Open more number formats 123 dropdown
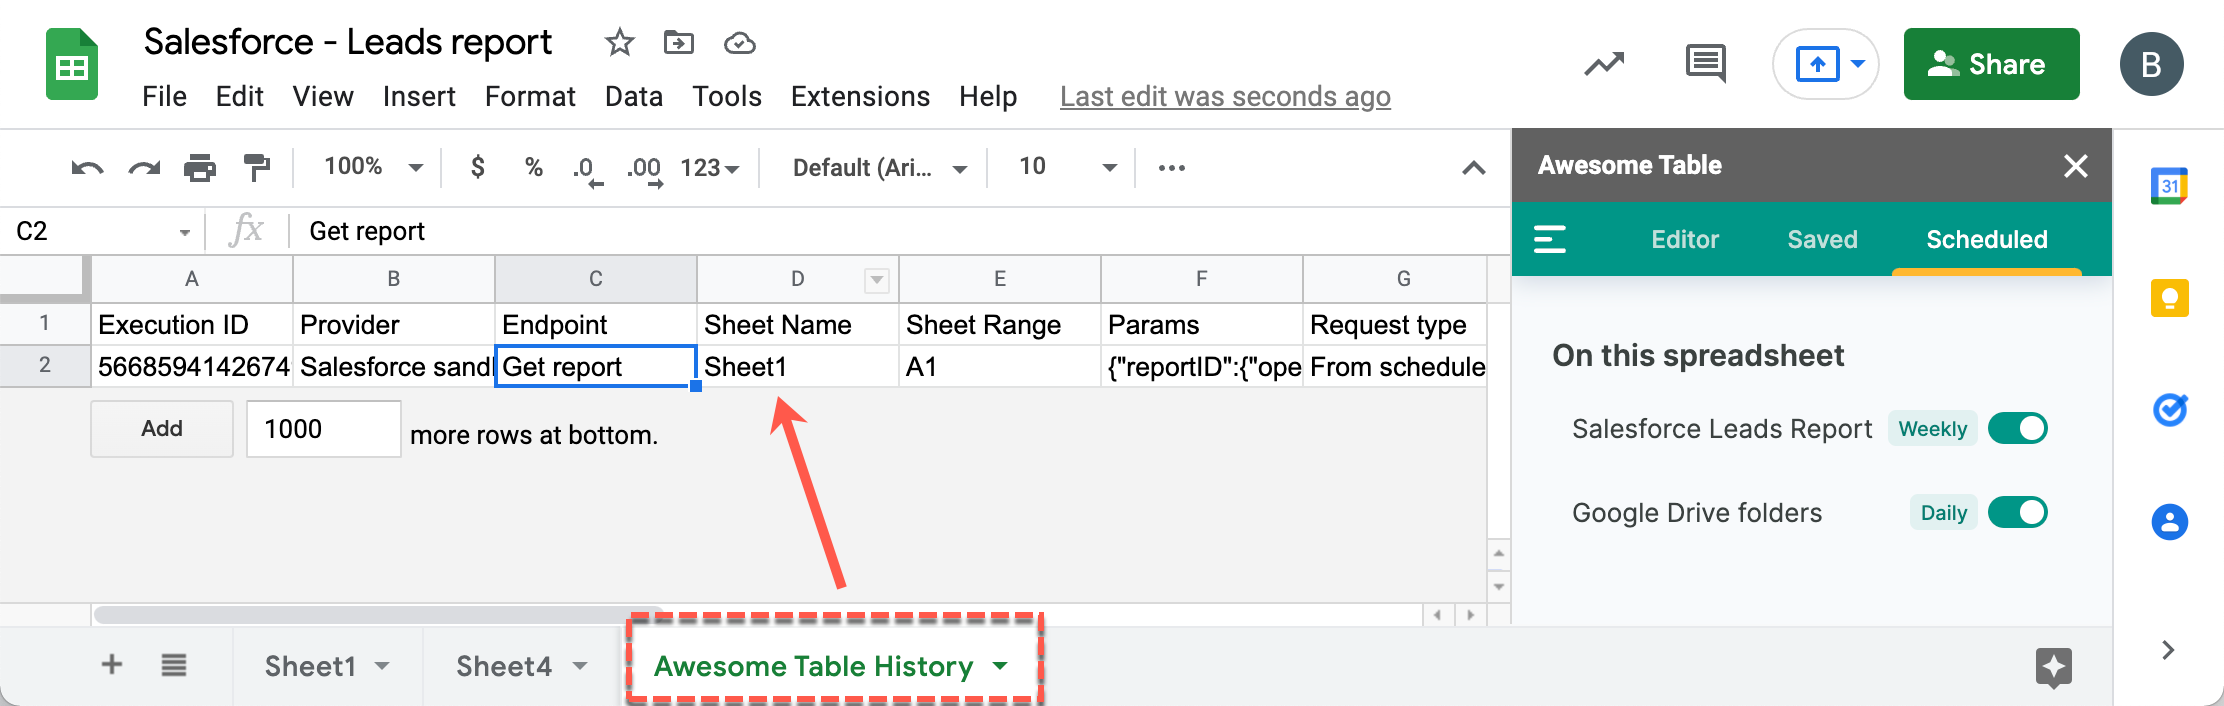The height and width of the screenshot is (706, 2224). click(709, 168)
